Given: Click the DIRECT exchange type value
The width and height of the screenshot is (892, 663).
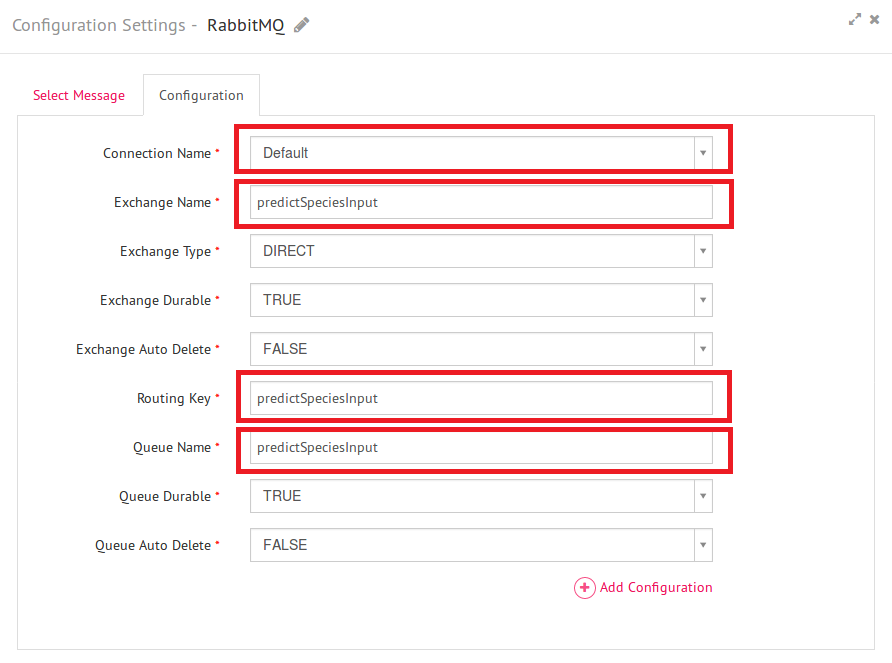Looking at the screenshot, I should [x=288, y=251].
